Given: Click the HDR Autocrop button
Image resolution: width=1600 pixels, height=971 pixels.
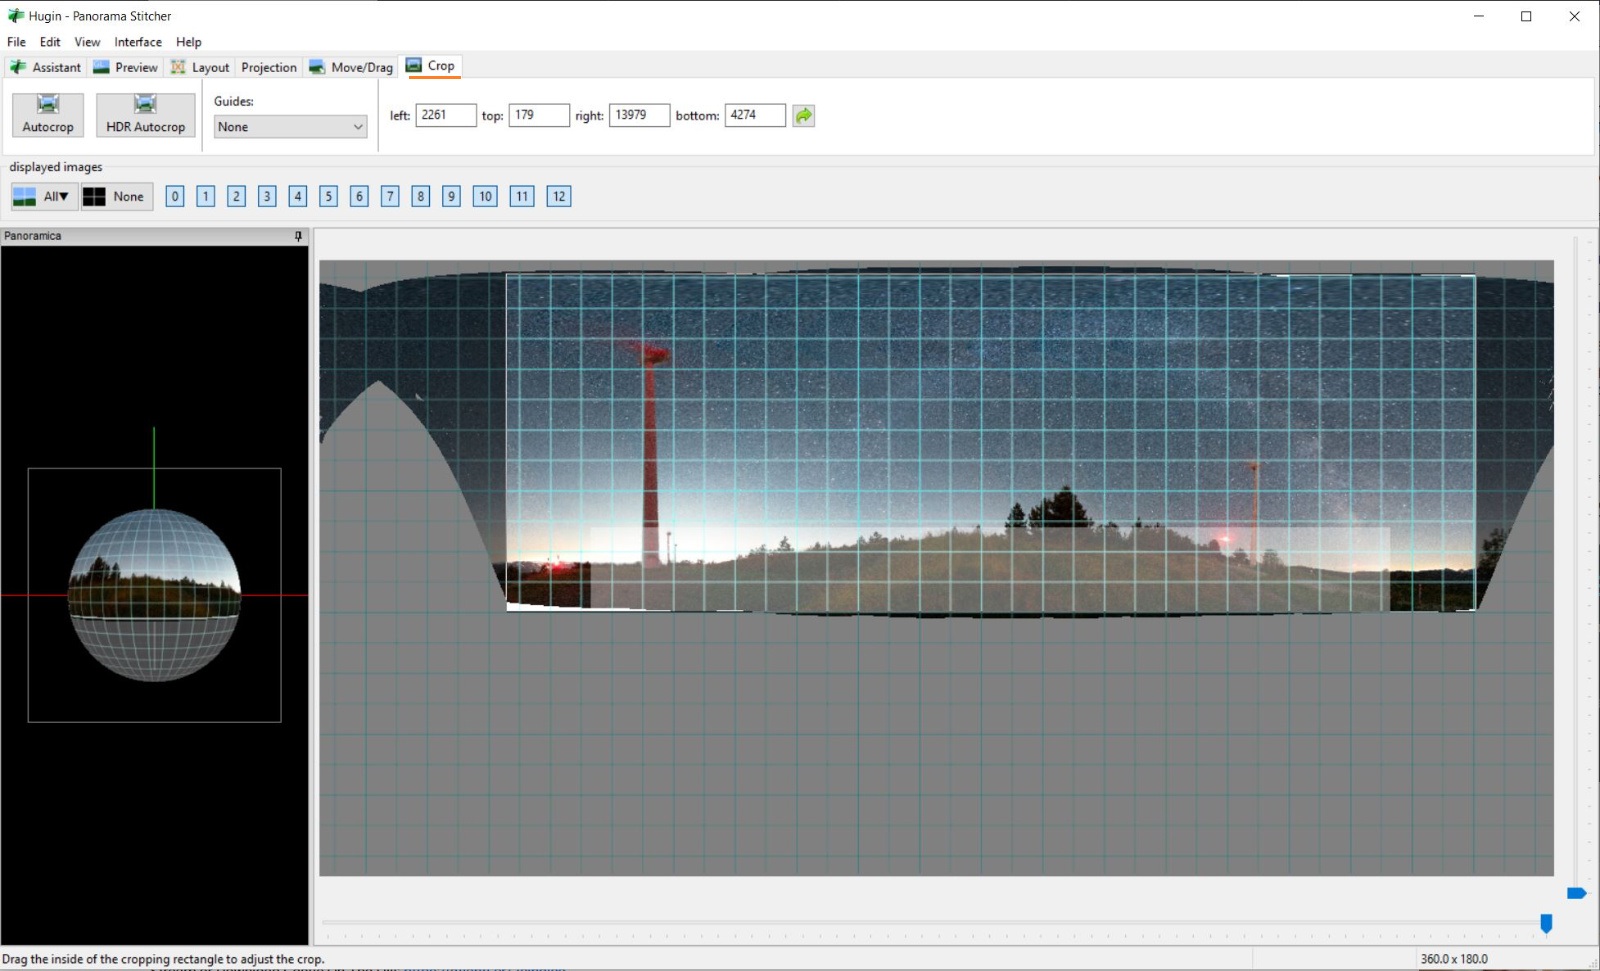Looking at the screenshot, I should (x=145, y=115).
